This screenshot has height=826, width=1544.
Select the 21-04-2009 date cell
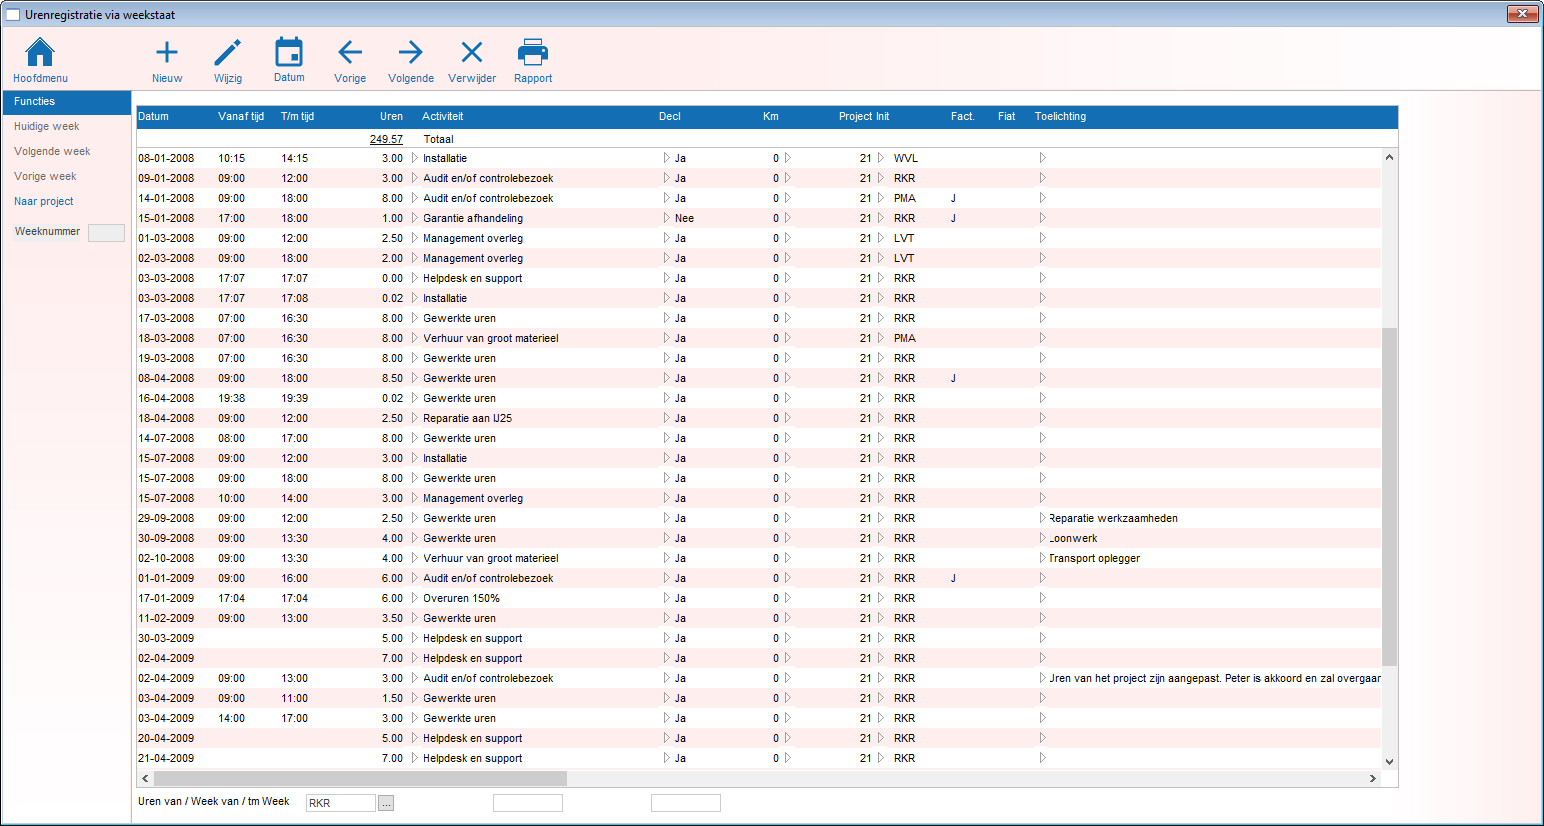tap(166, 758)
